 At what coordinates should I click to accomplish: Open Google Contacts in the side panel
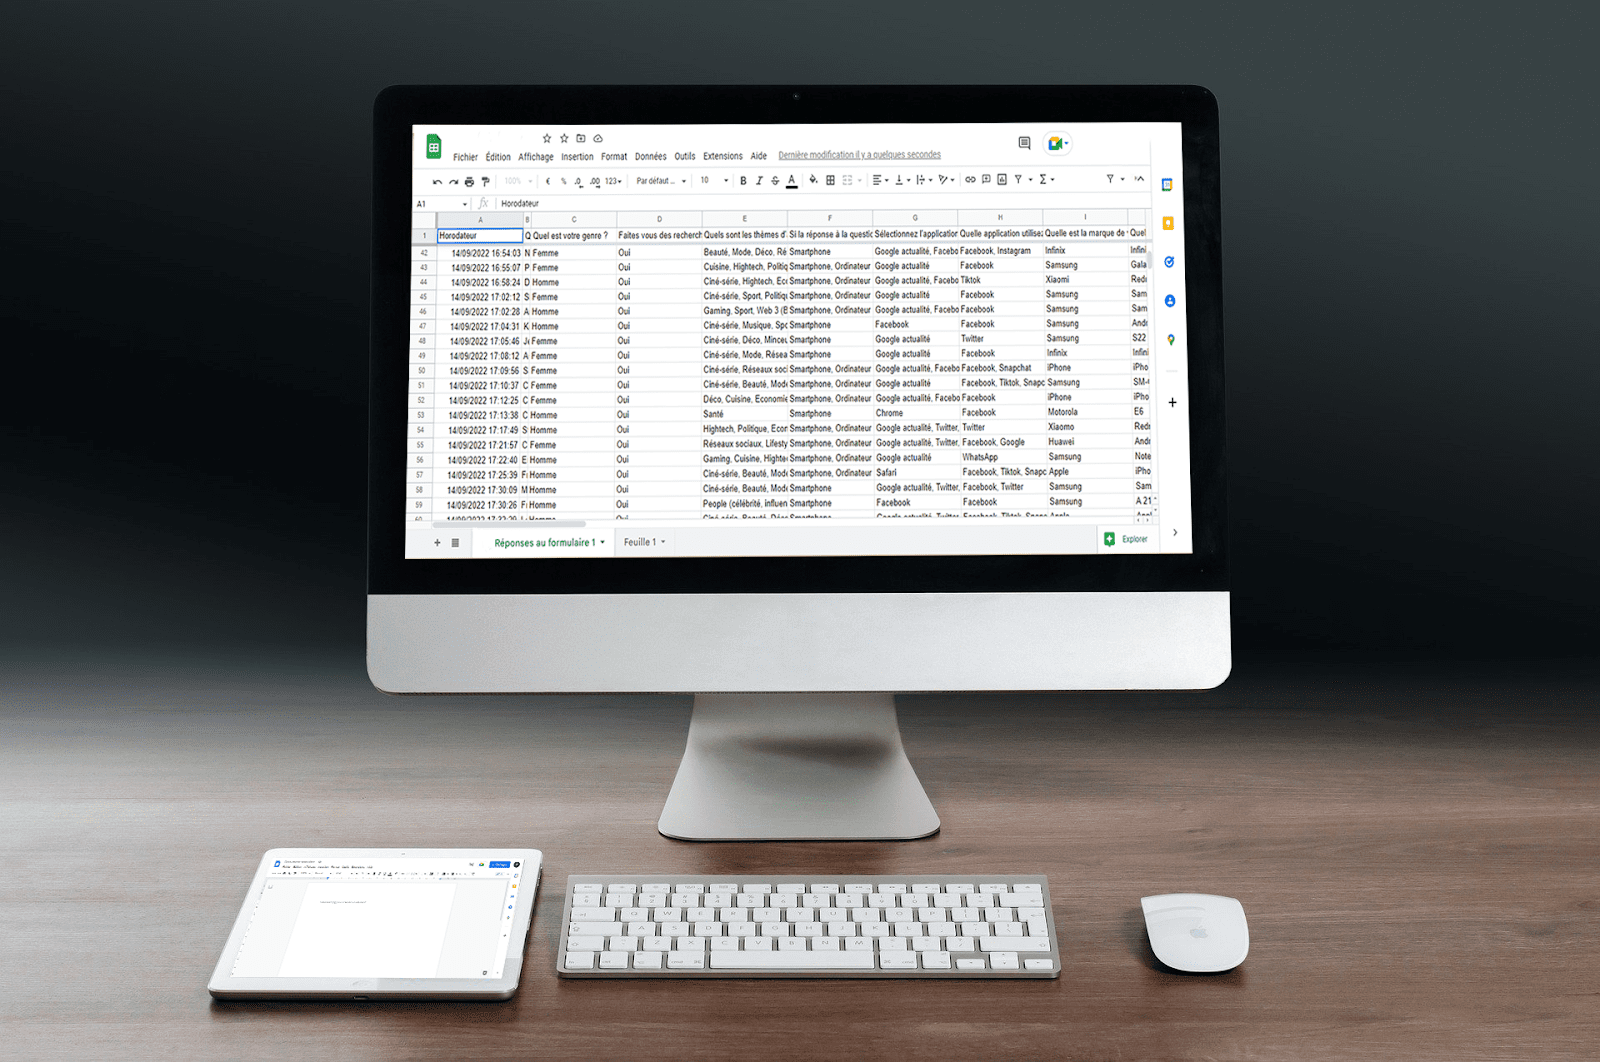point(1170,301)
